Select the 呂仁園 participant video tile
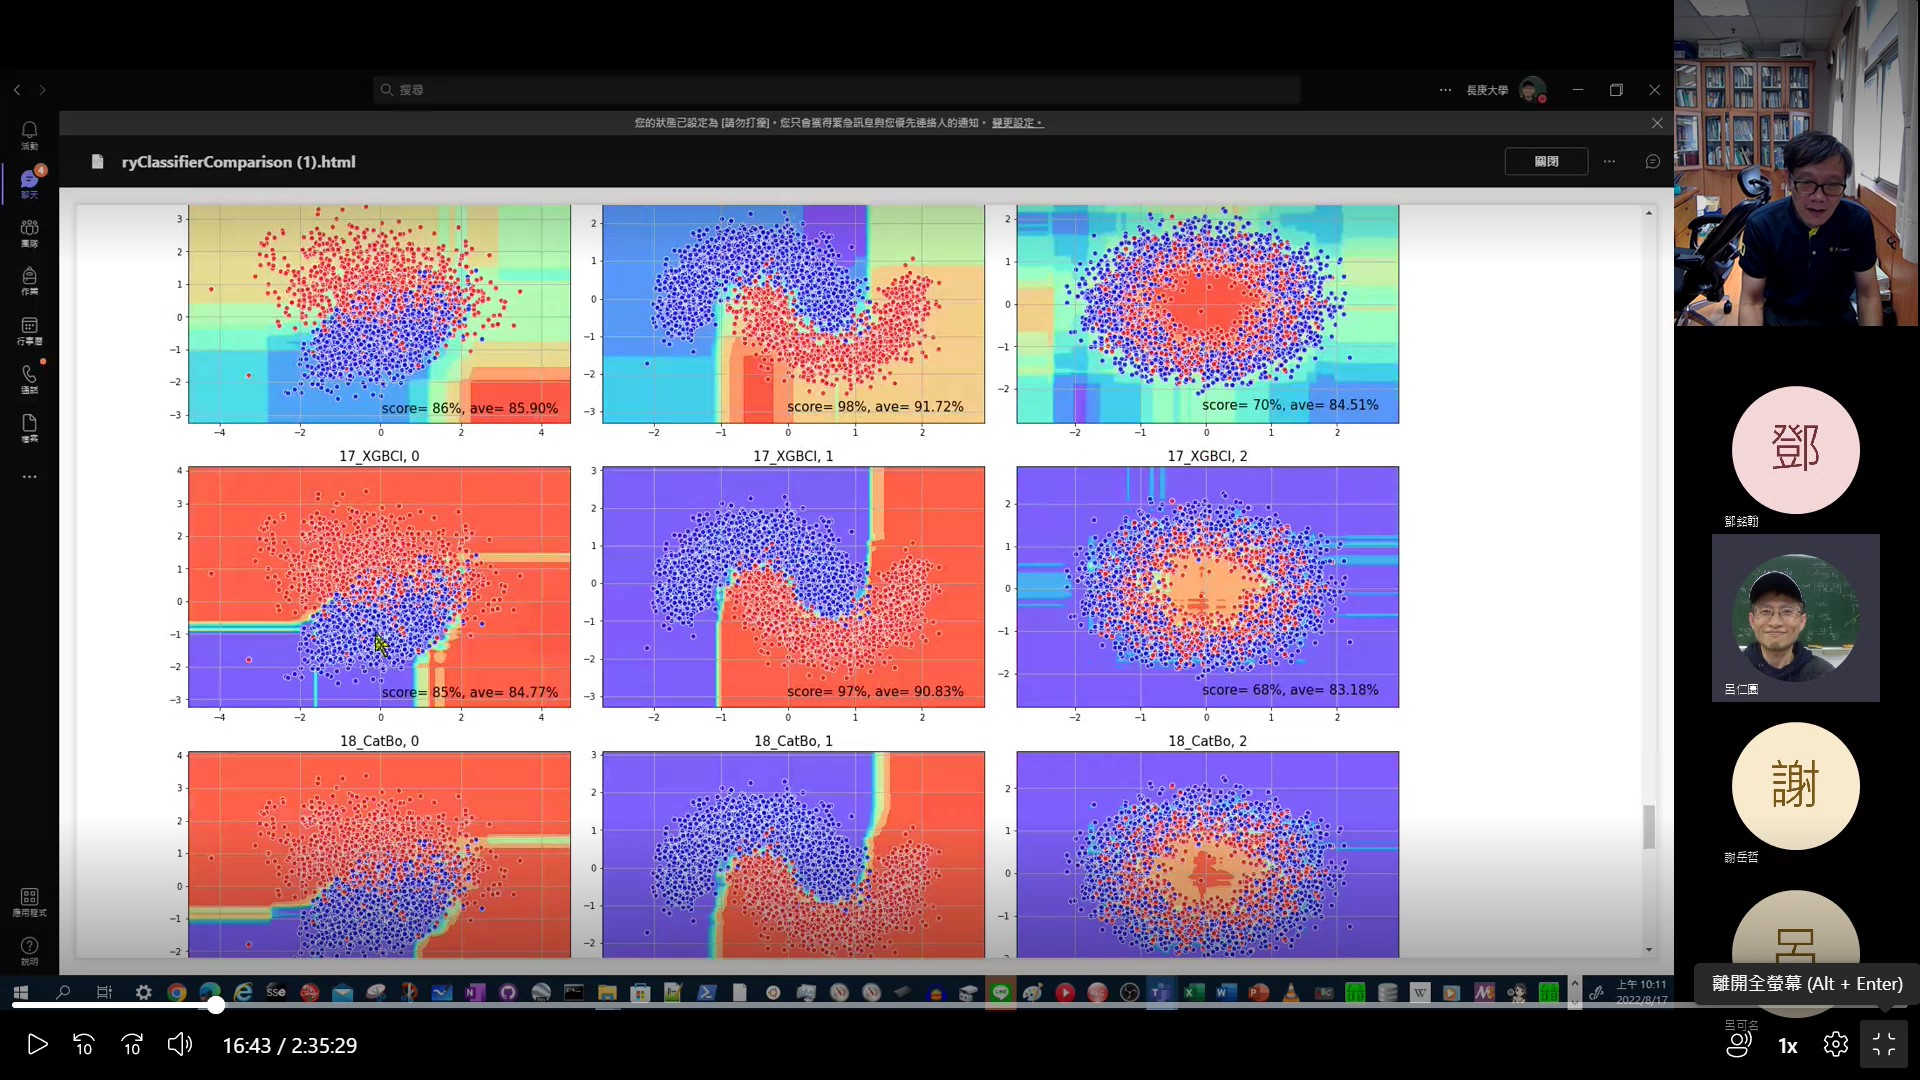This screenshot has height=1080, width=1920. pyautogui.click(x=1795, y=618)
